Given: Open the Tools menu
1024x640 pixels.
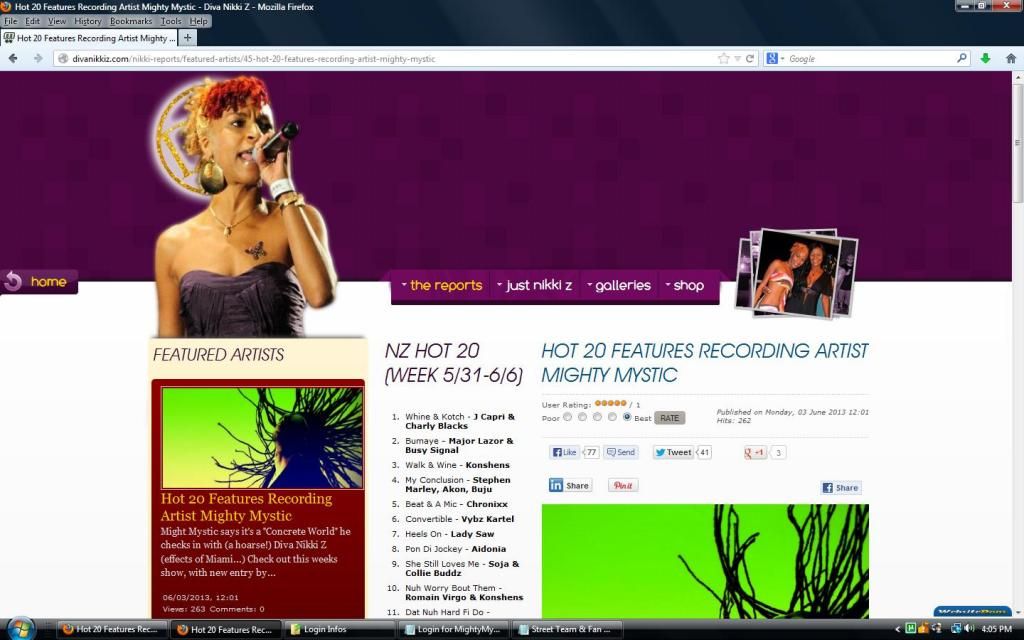Looking at the screenshot, I should [x=171, y=21].
